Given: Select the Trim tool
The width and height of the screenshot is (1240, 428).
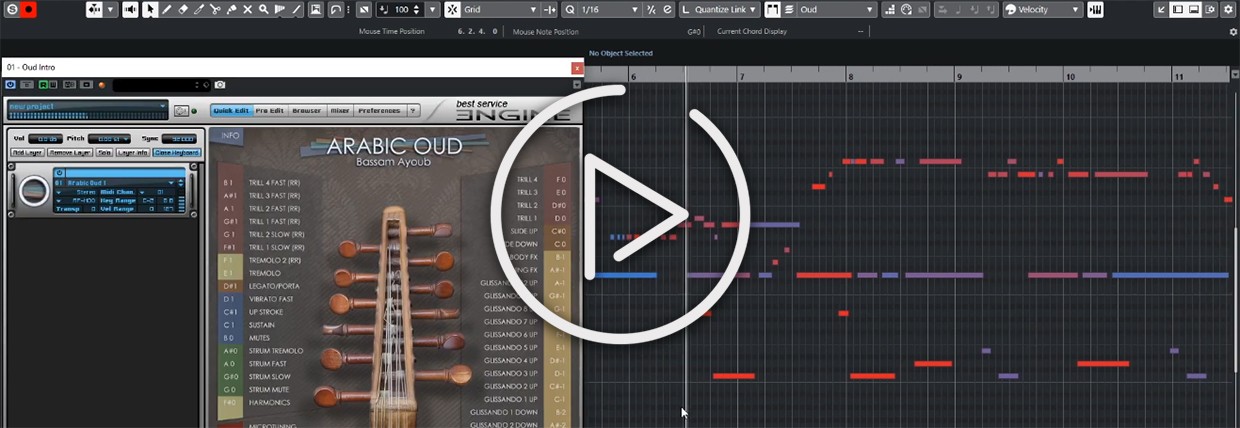Looking at the screenshot, I should pyautogui.click(x=199, y=9).
